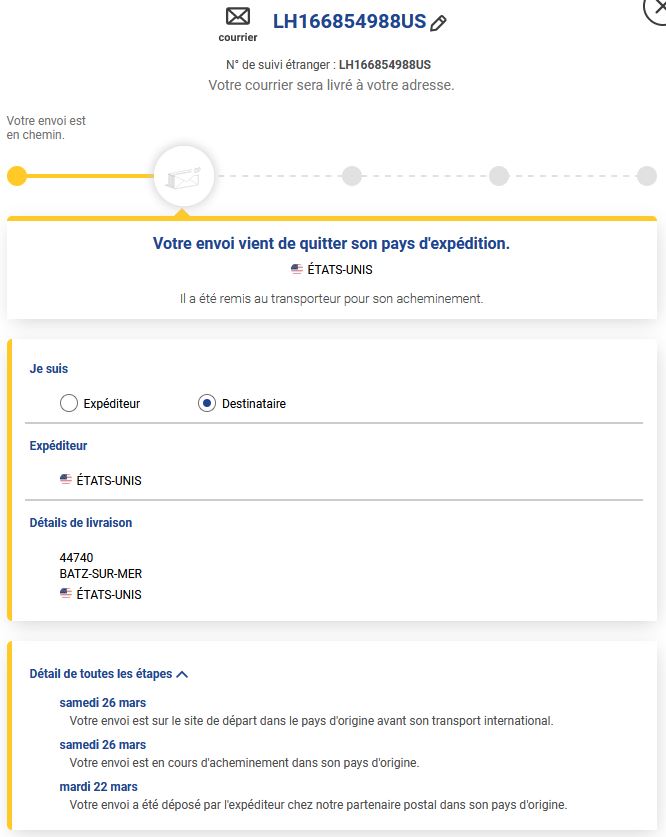The height and width of the screenshot is (837, 666).
Task: Click the envelope courrier icon
Action: point(238,17)
